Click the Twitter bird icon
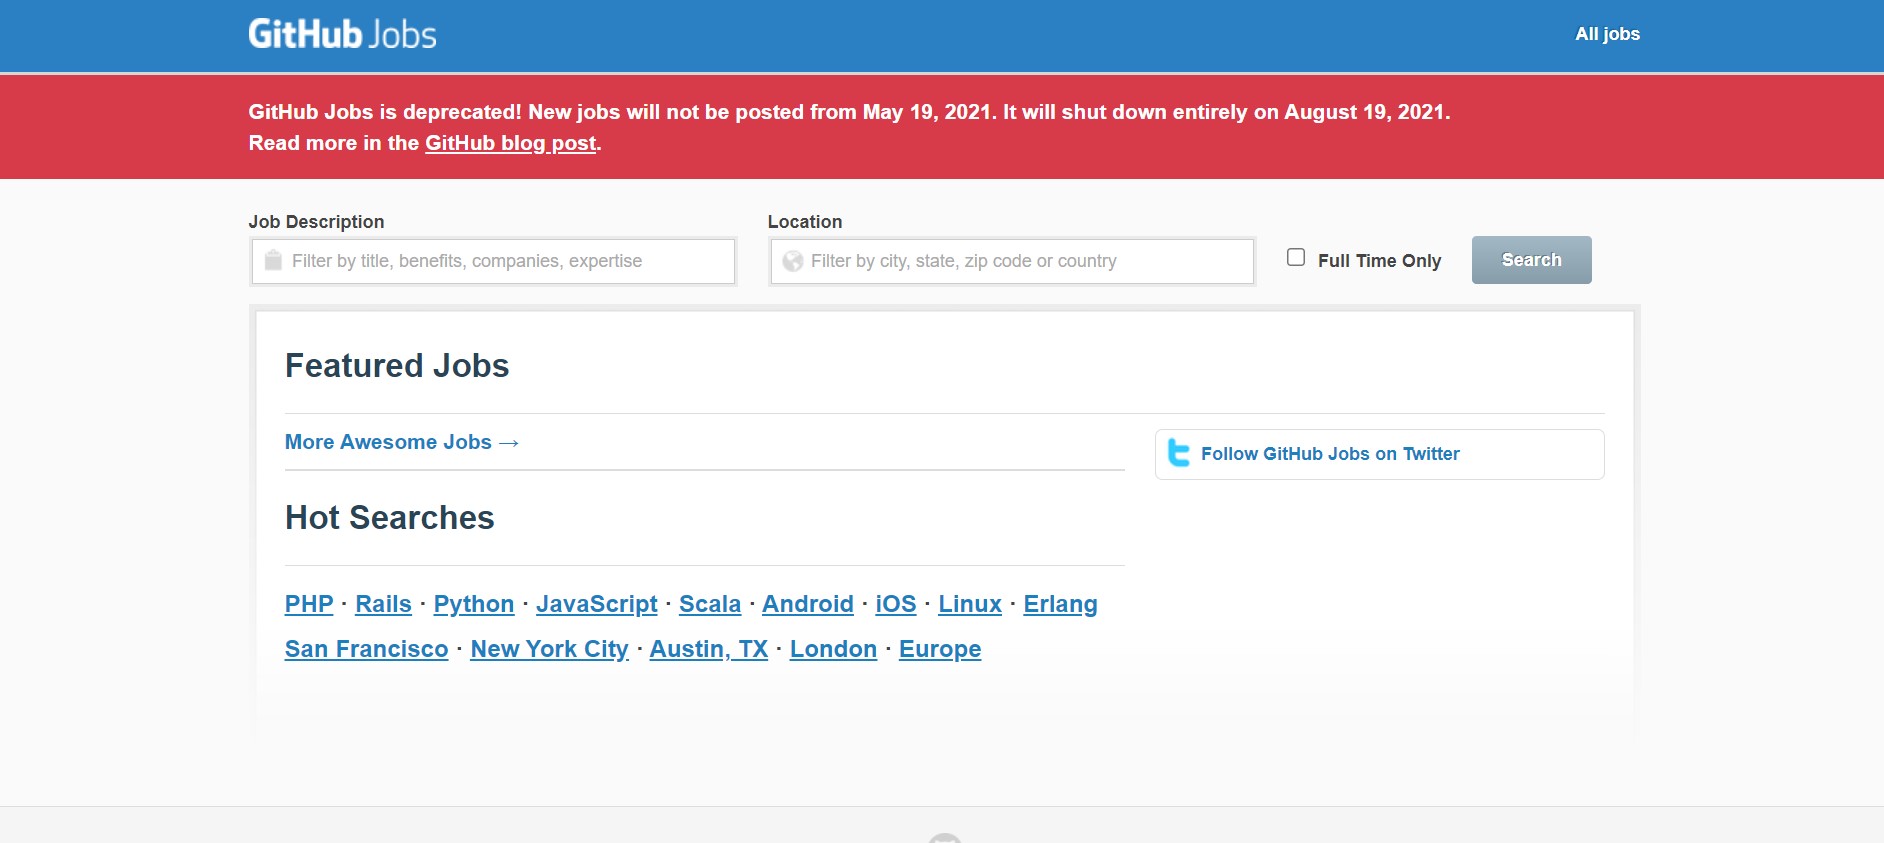Image resolution: width=1884 pixels, height=843 pixels. (x=1179, y=453)
